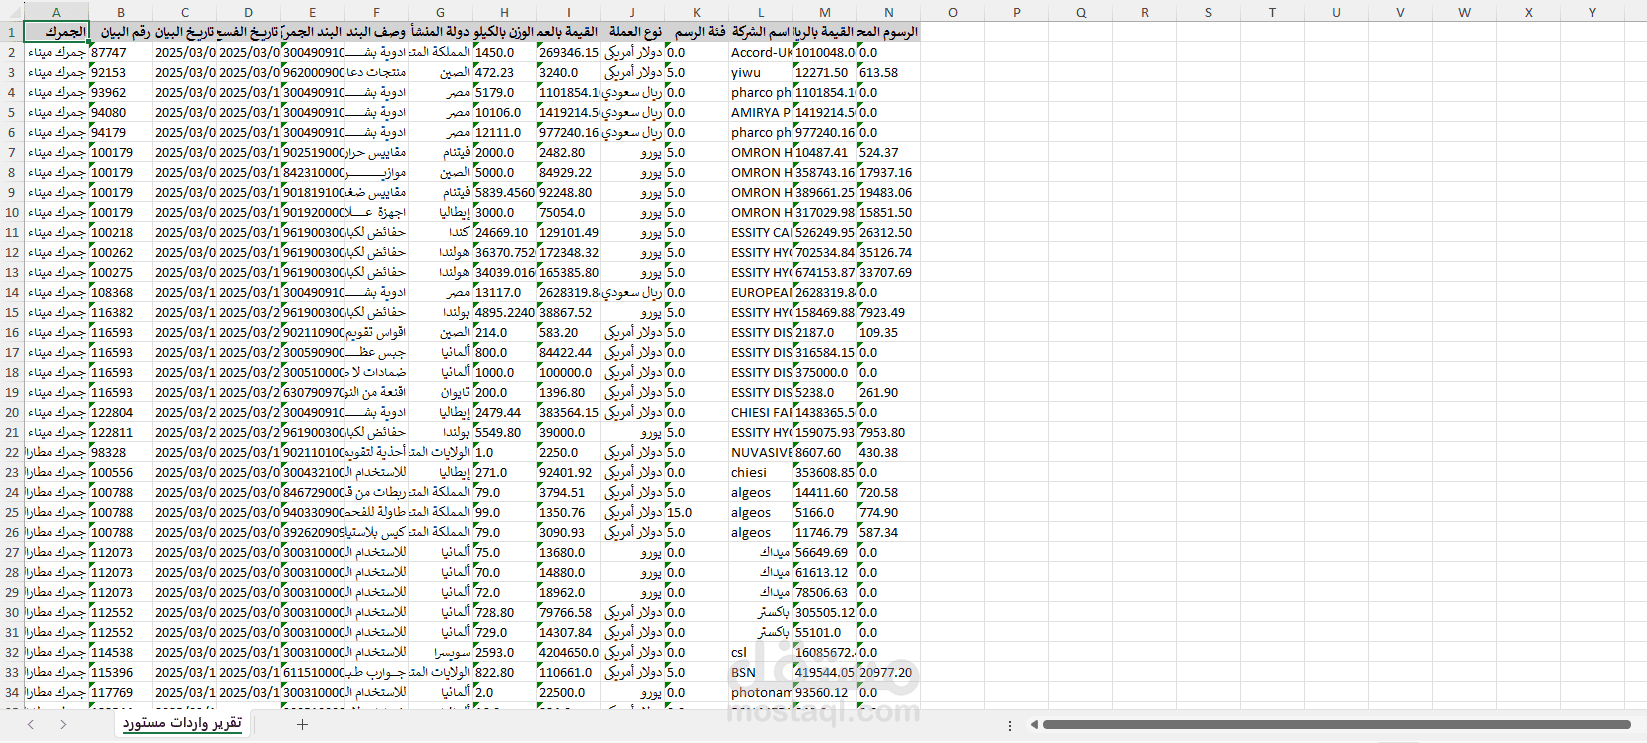The image size is (1647, 743).
Task: Select cell with declaration number 98328
Action: pyautogui.click(x=121, y=452)
